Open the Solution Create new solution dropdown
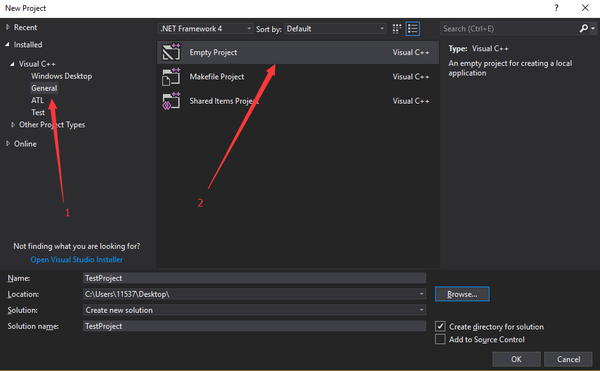This screenshot has height=371, width=600. pos(254,310)
